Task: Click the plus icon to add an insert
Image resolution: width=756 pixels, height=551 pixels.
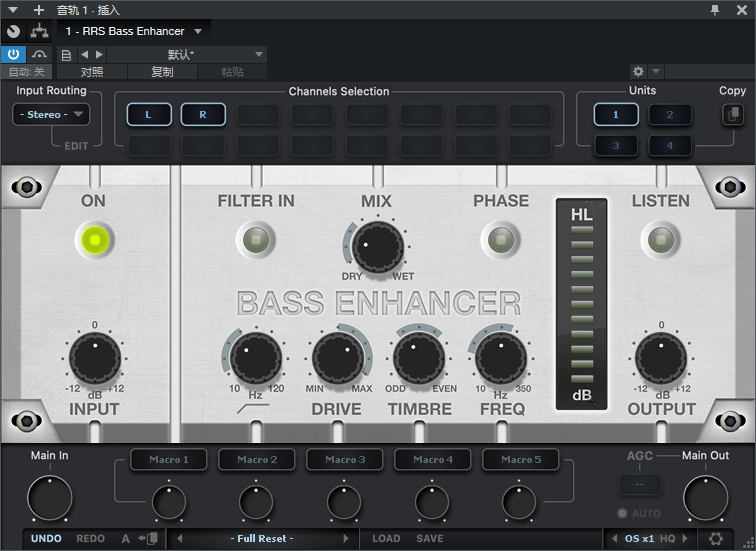Action: (39, 10)
